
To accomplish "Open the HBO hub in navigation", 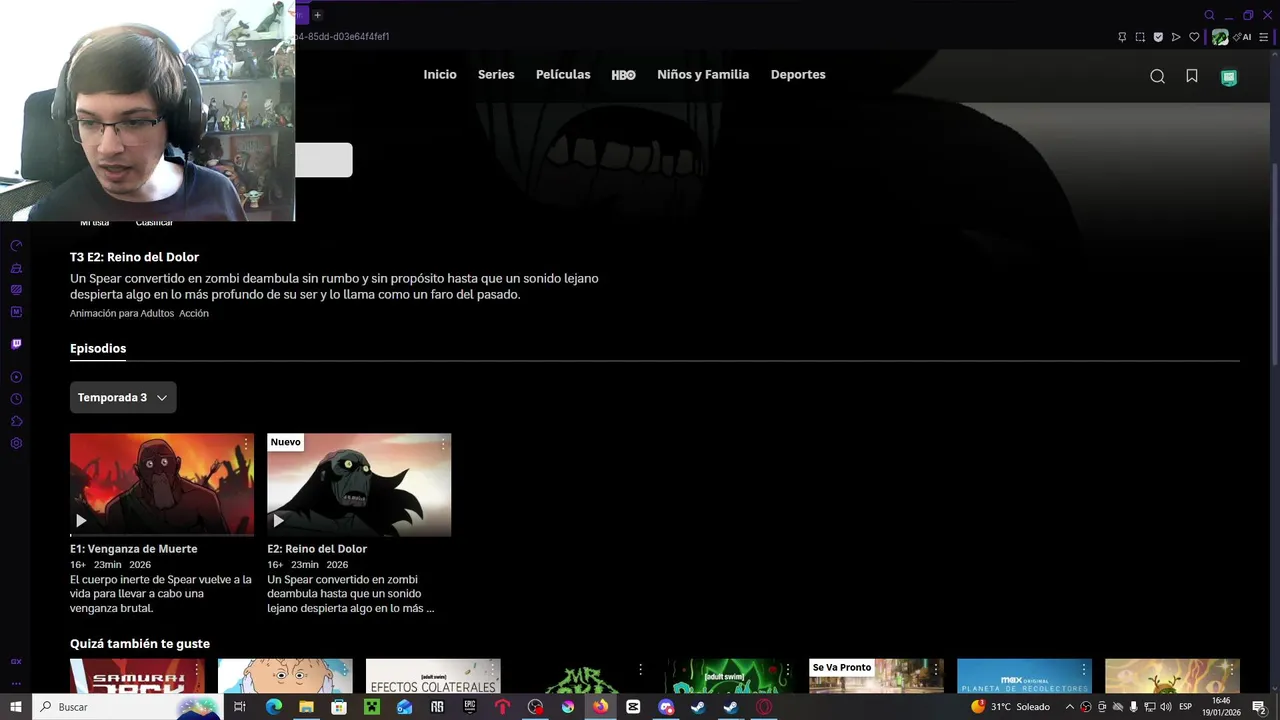I will pyautogui.click(x=623, y=75).
